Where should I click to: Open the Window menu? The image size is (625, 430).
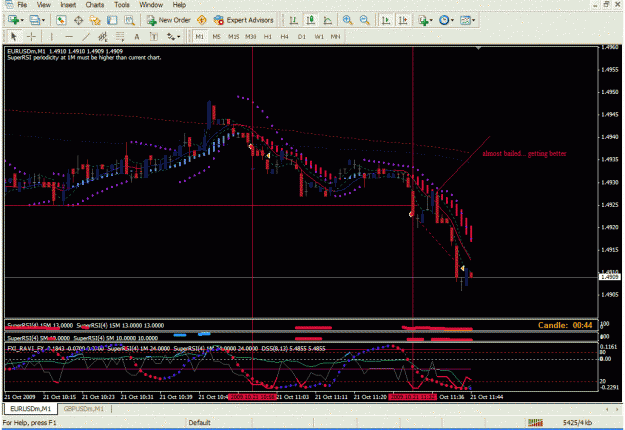coord(151,5)
